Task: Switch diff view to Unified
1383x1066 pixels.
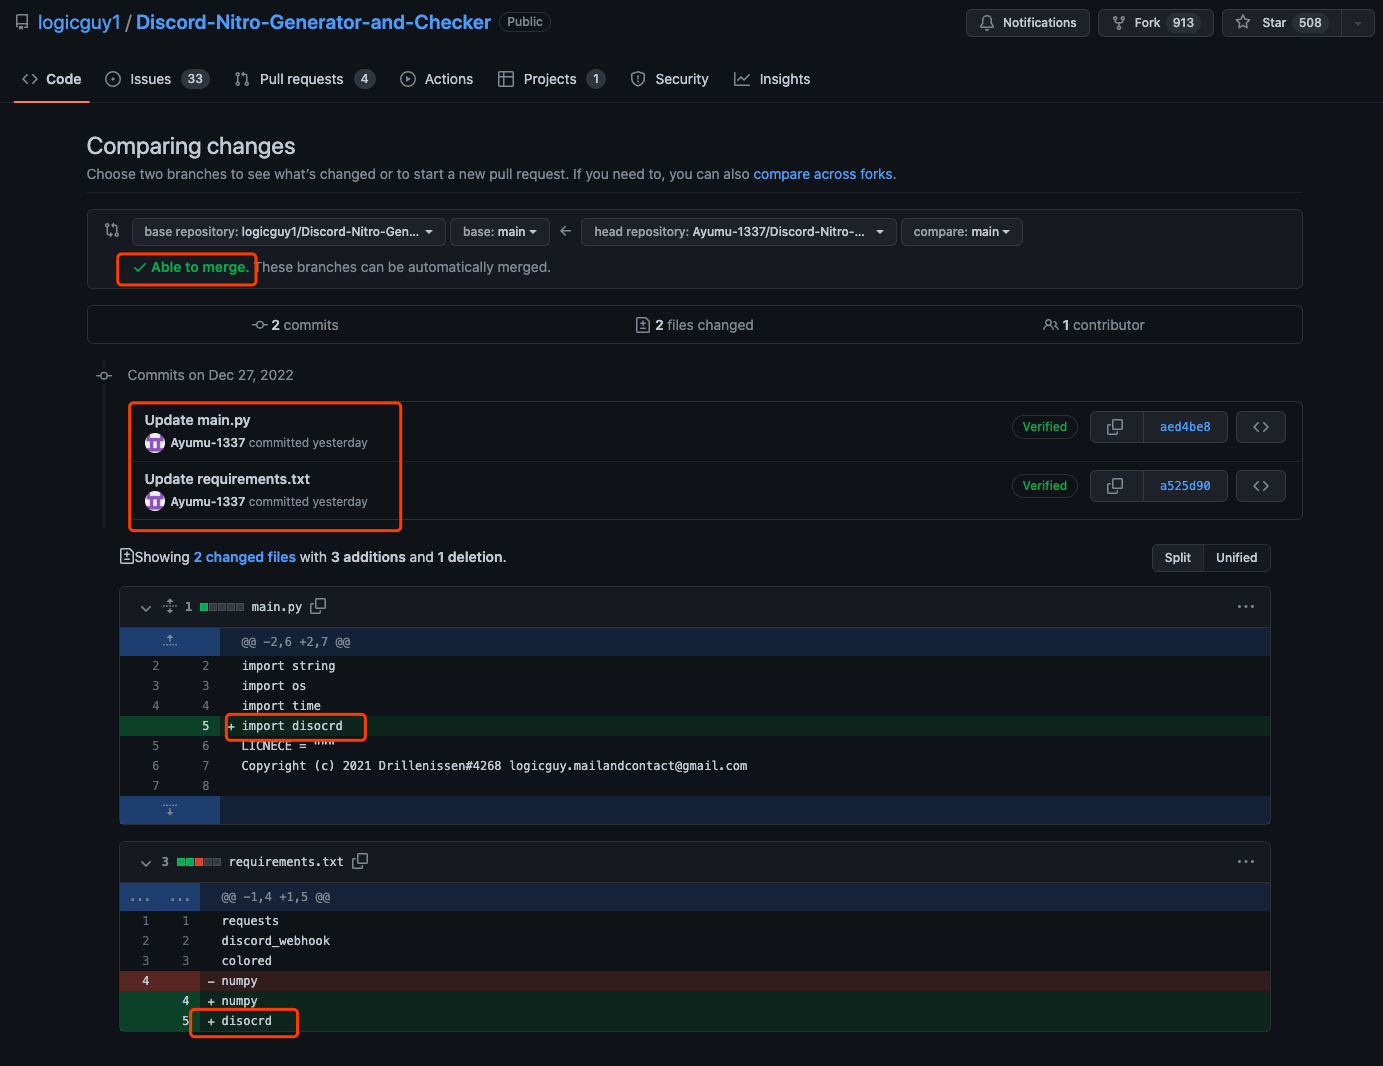Action: (1236, 558)
